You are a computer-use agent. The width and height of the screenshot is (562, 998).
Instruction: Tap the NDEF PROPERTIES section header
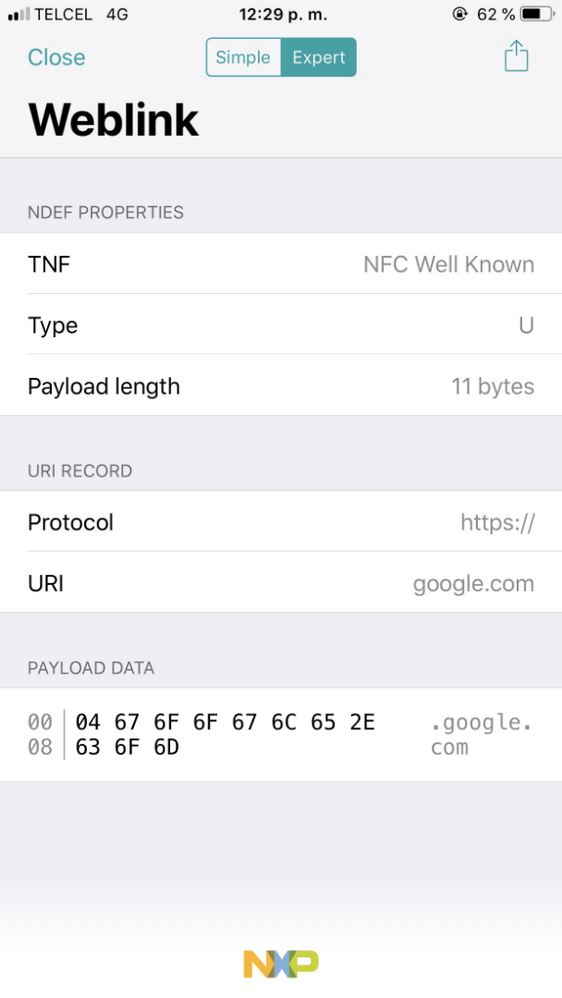[106, 212]
